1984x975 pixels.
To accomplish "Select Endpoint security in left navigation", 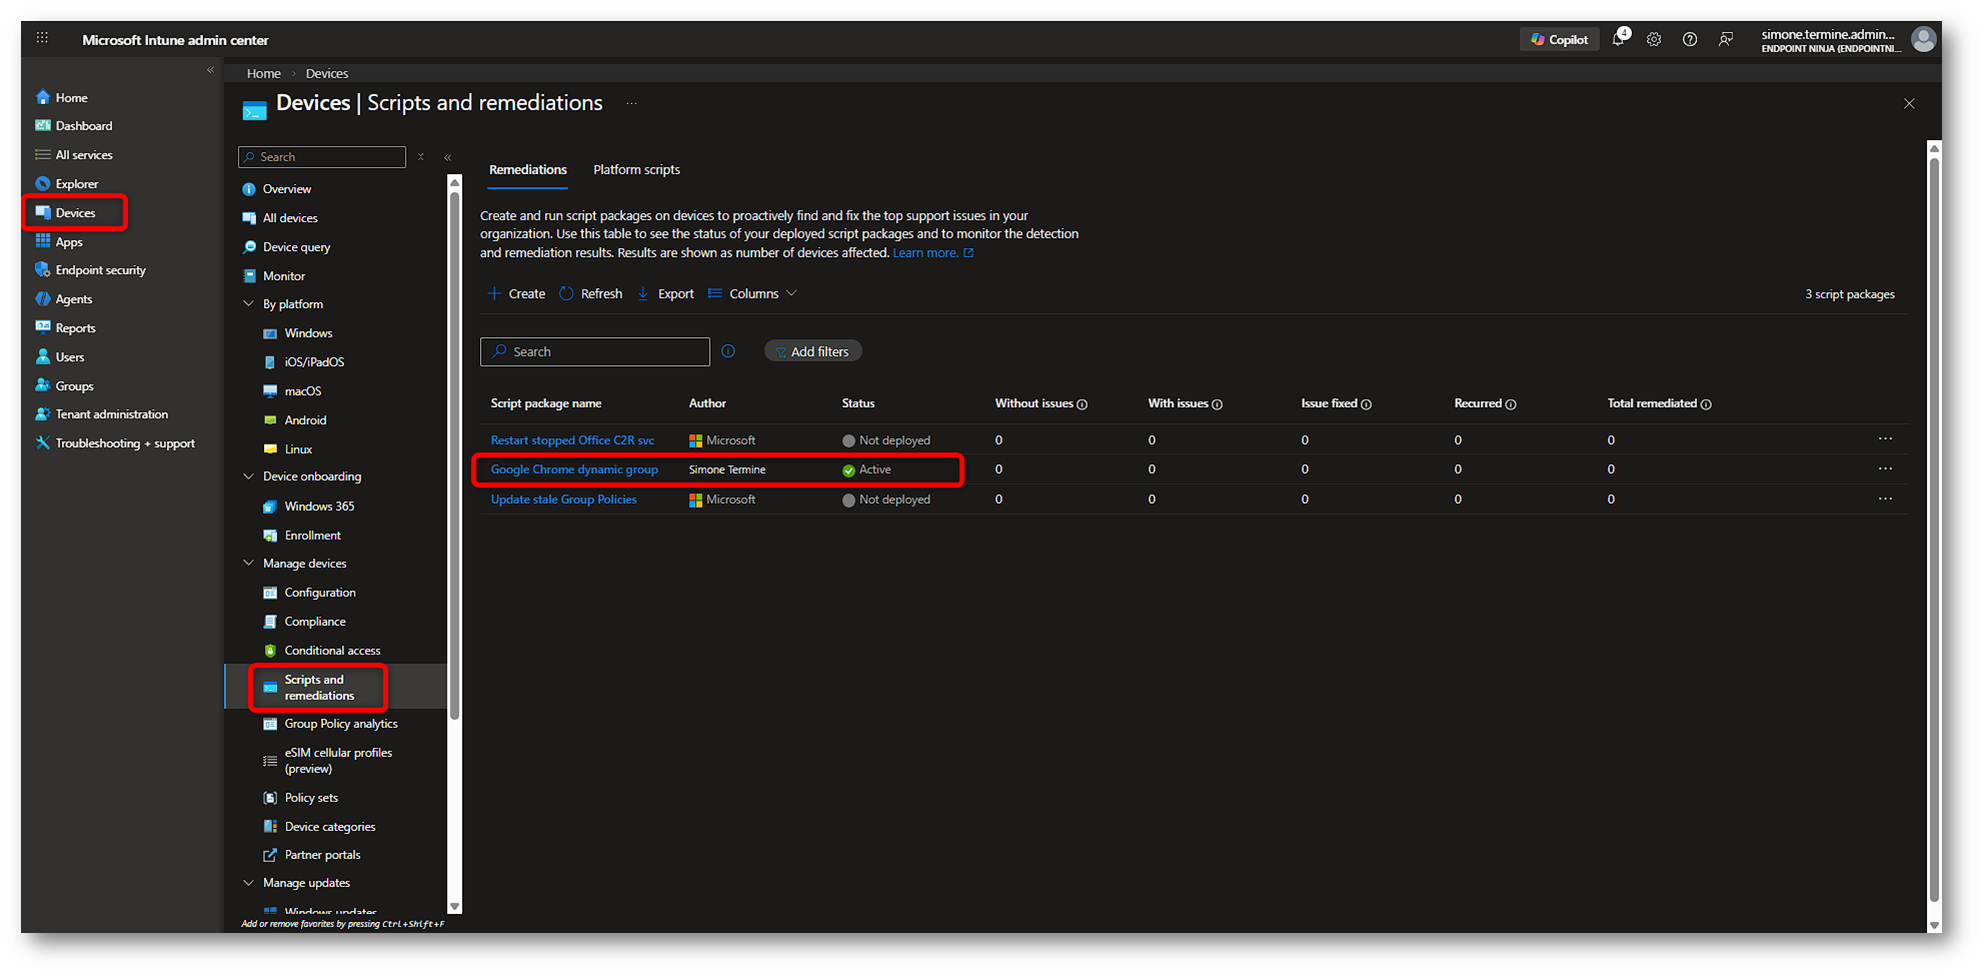I will (x=100, y=270).
